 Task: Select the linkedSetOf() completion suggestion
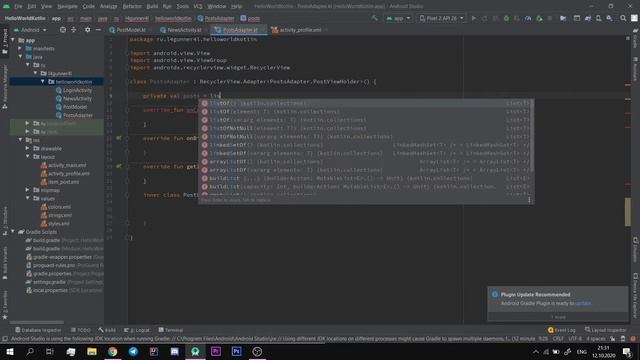tap(366, 145)
